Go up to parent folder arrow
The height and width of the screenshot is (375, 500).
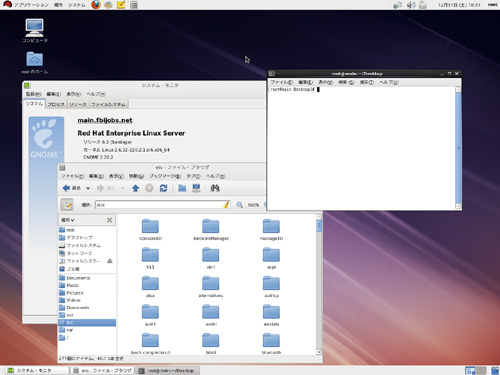click(135, 188)
